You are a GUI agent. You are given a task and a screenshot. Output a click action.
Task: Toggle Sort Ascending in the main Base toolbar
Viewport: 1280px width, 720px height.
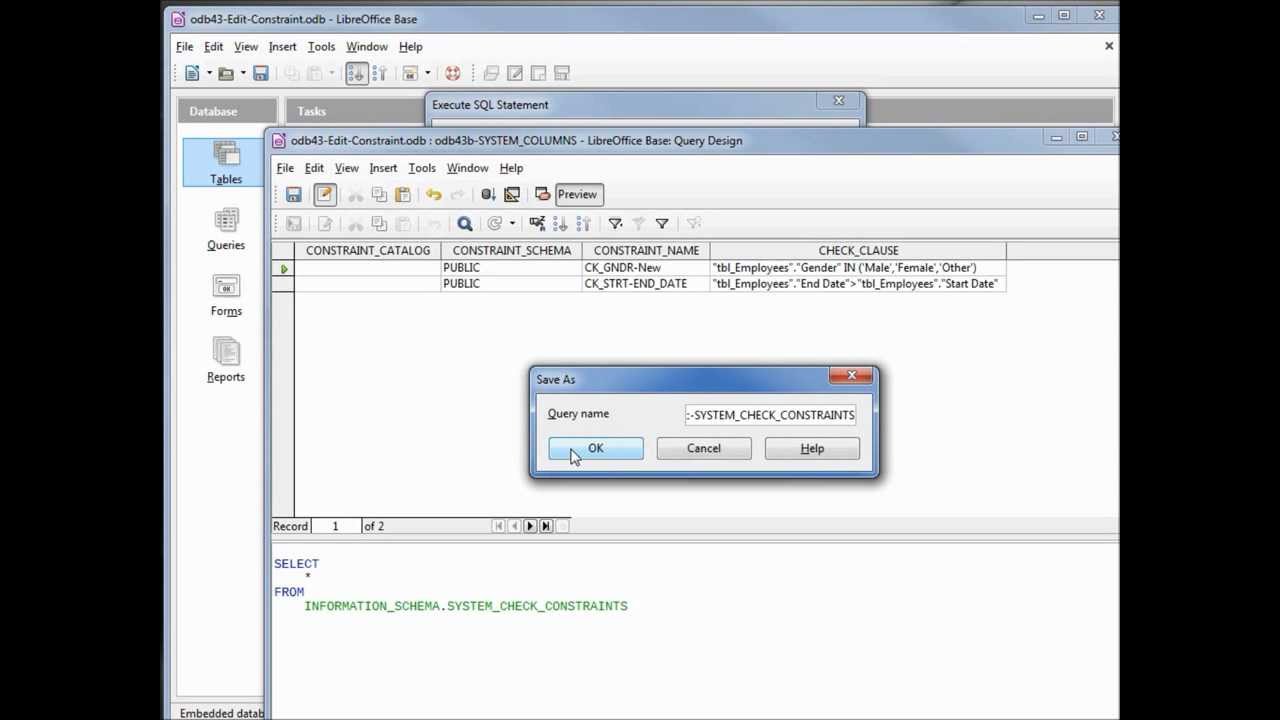[x=357, y=73]
